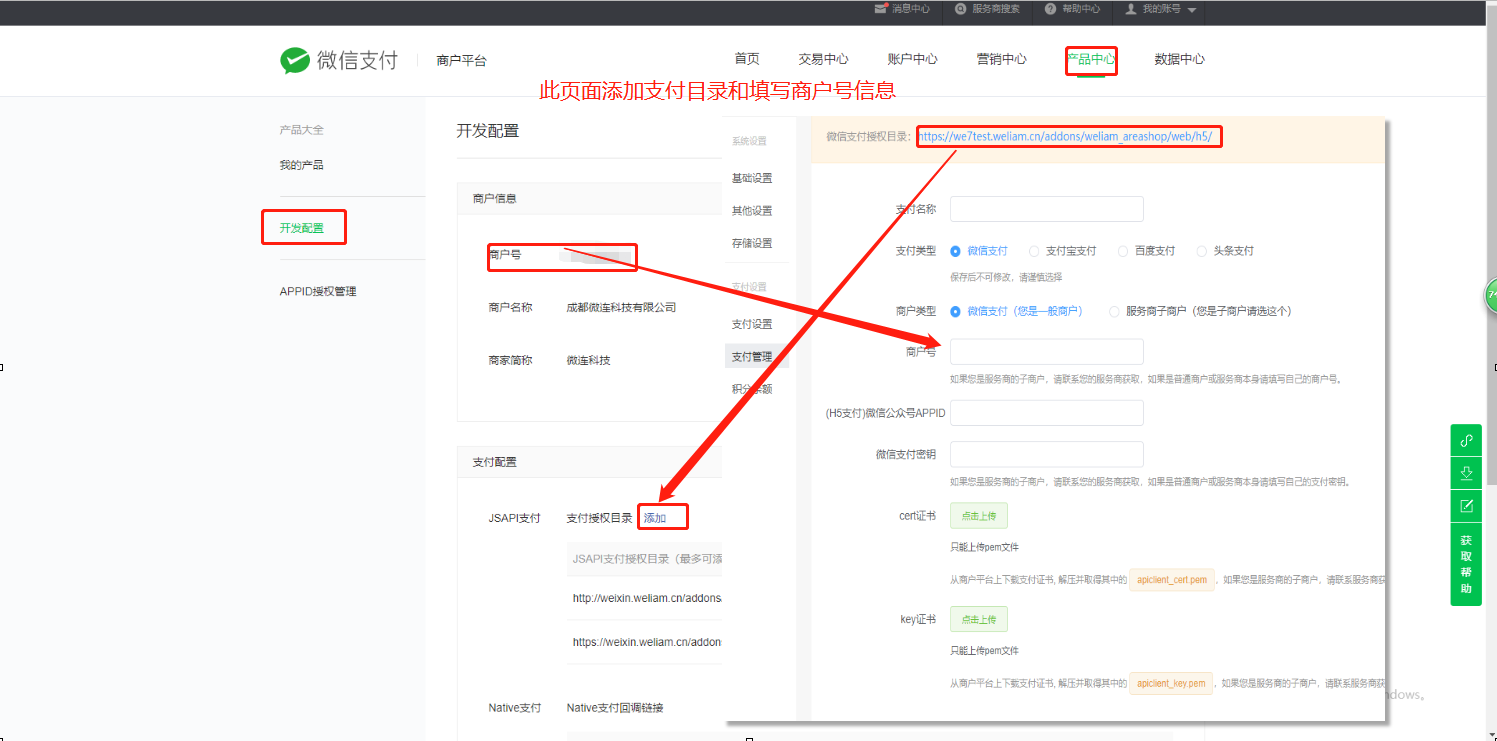1497x741 pixels.
Task: Click the WeChat Pay logo
Action: tap(339, 60)
